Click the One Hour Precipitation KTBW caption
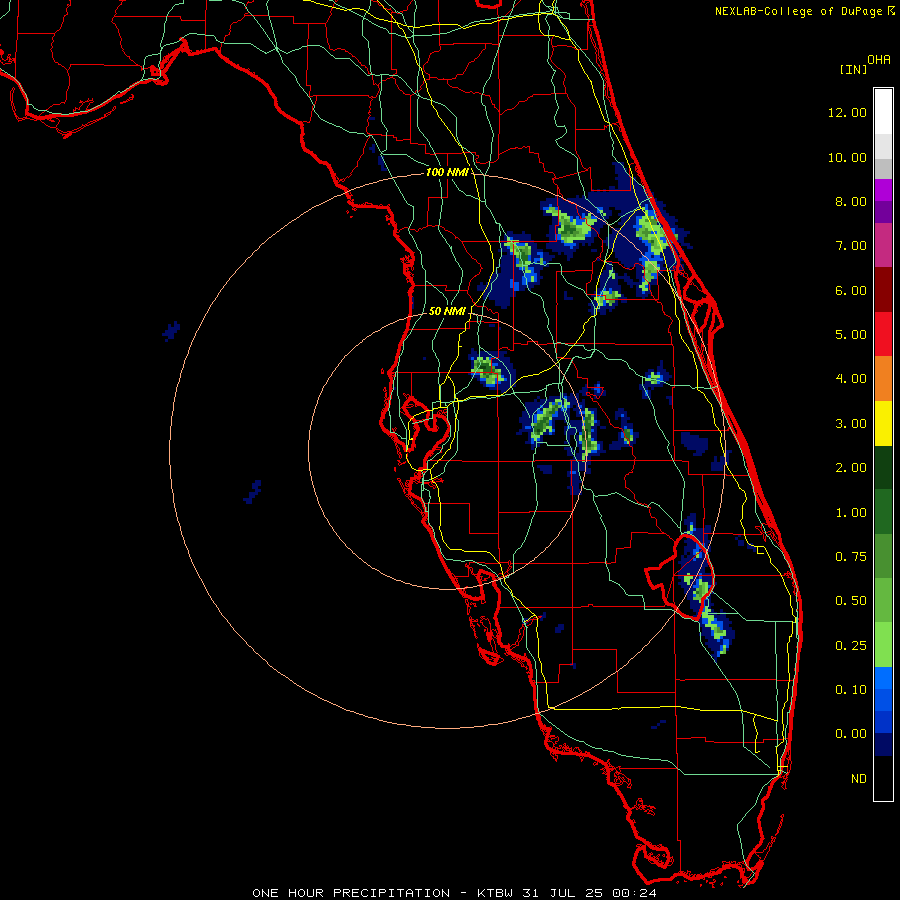This screenshot has height=900, width=900. [455, 893]
